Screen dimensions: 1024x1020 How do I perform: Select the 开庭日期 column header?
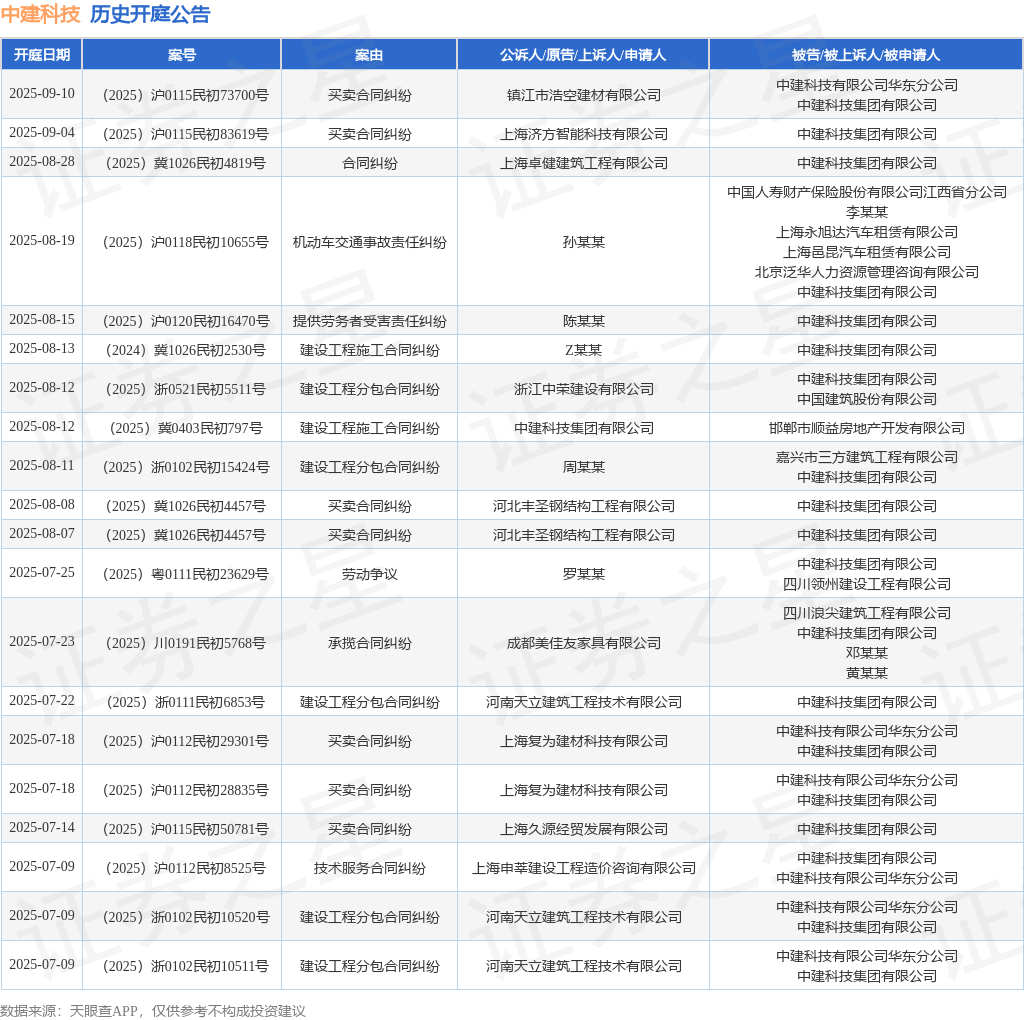tap(42, 55)
